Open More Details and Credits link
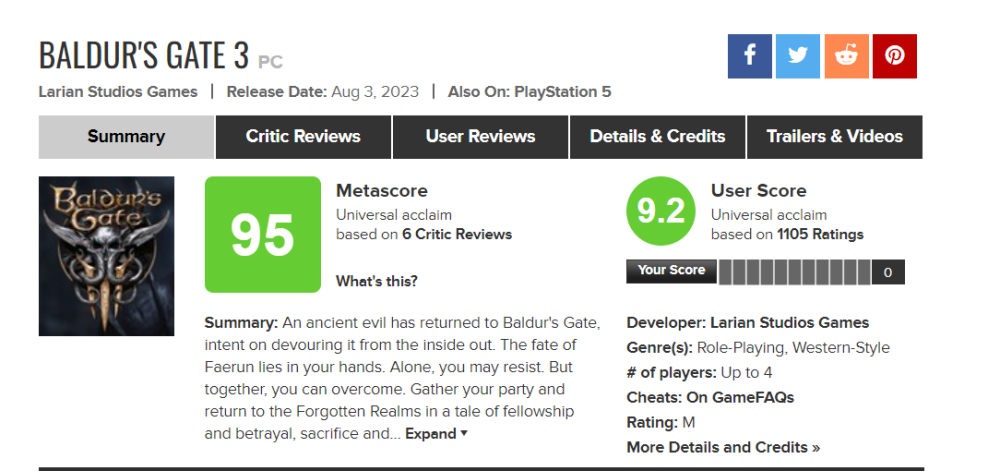The image size is (1000, 471). click(x=723, y=447)
